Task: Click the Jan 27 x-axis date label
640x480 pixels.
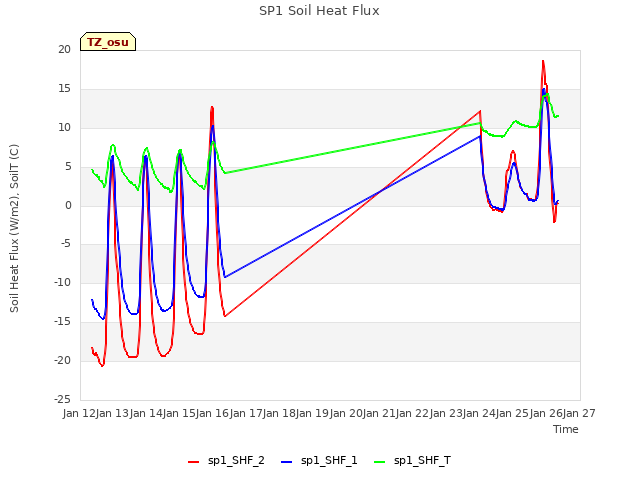Action: [x=579, y=413]
